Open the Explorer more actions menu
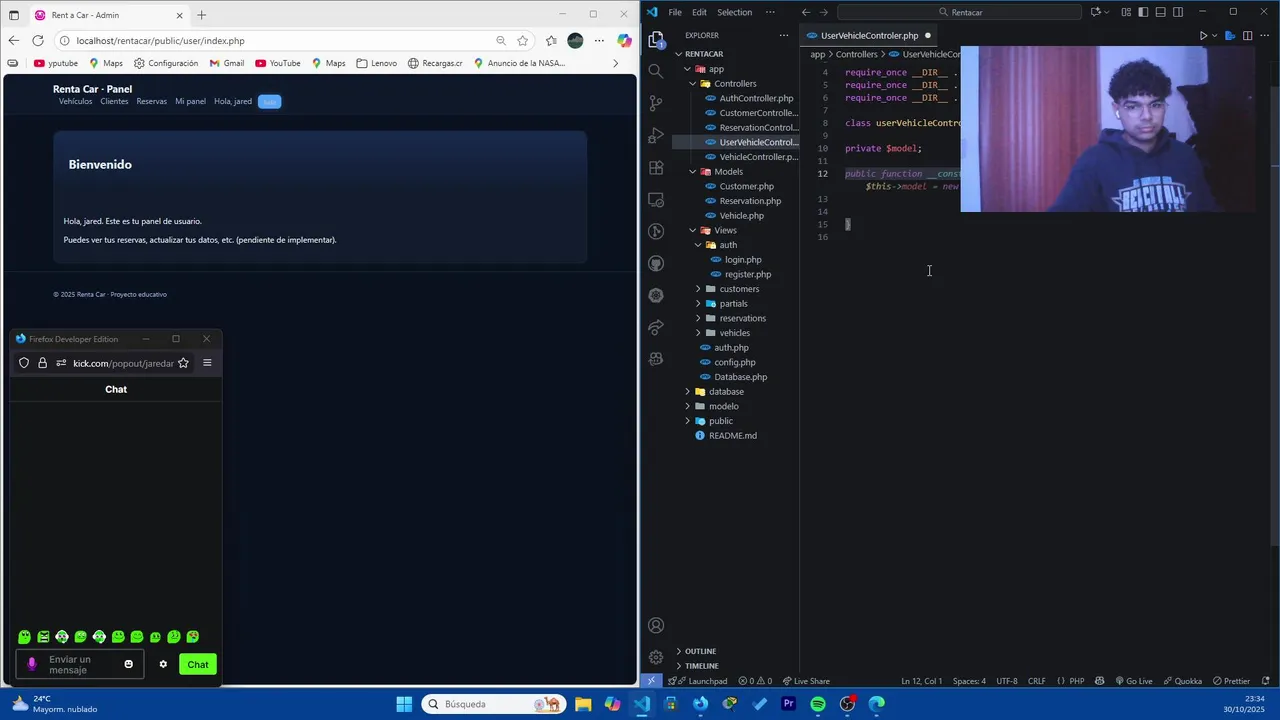 point(783,35)
